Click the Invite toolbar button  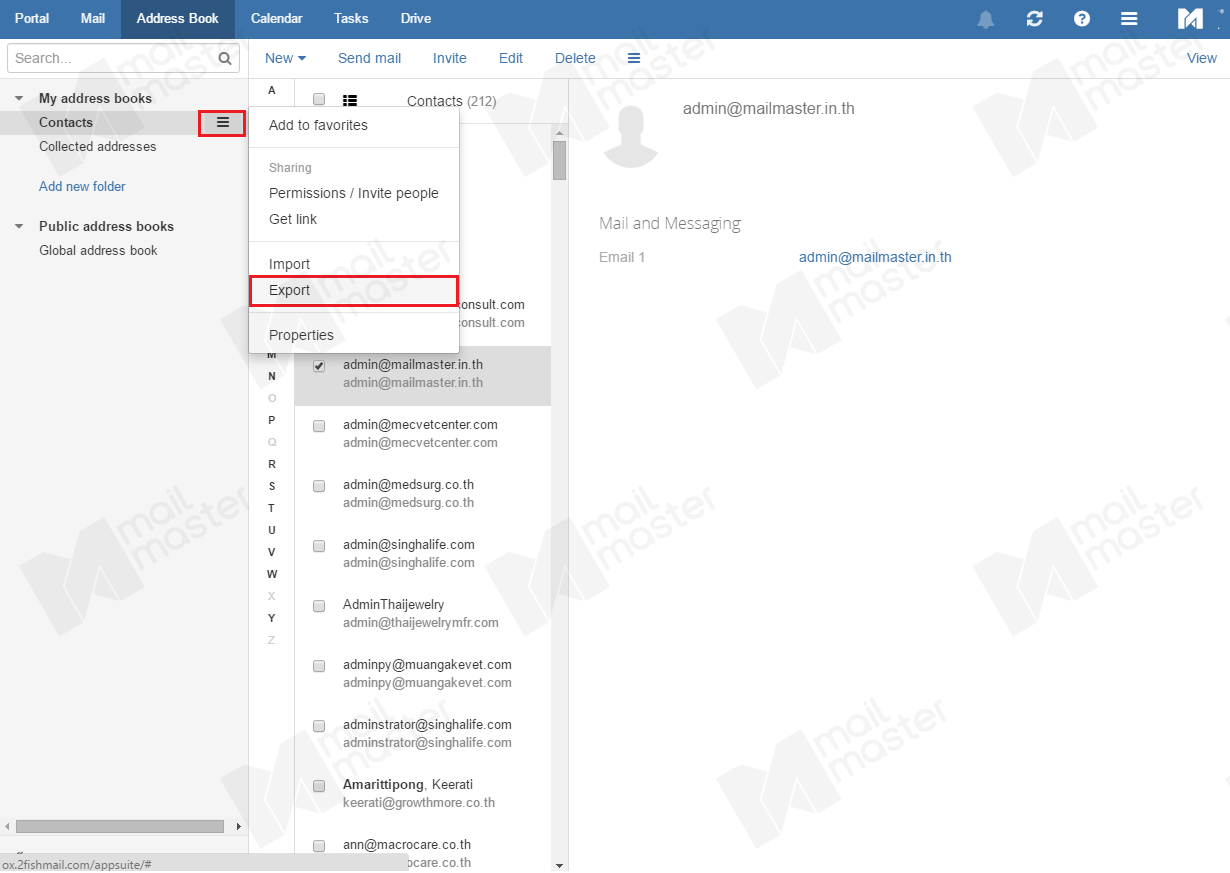[450, 58]
